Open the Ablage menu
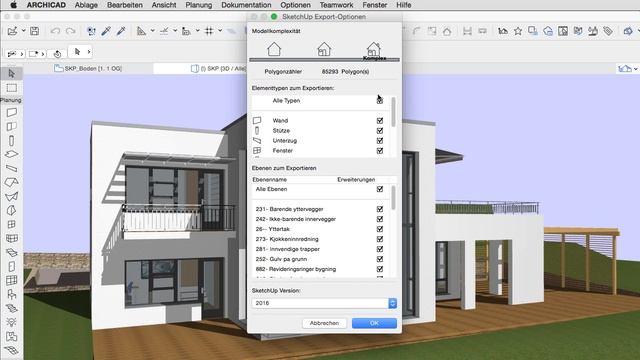Image resolution: width=640 pixels, height=360 pixels. 86,5
